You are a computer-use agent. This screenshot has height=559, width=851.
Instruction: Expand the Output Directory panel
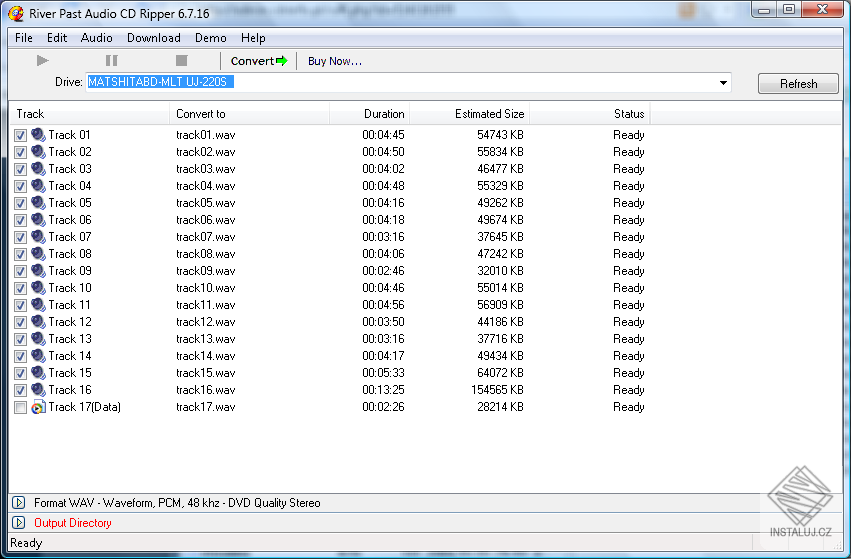coord(18,523)
